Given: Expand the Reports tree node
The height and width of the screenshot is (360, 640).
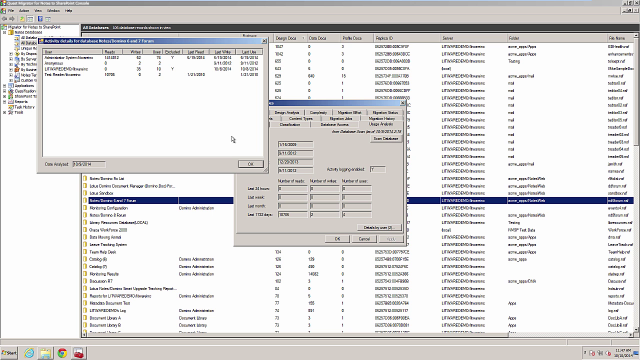Looking at the screenshot, I should tap(4, 102).
